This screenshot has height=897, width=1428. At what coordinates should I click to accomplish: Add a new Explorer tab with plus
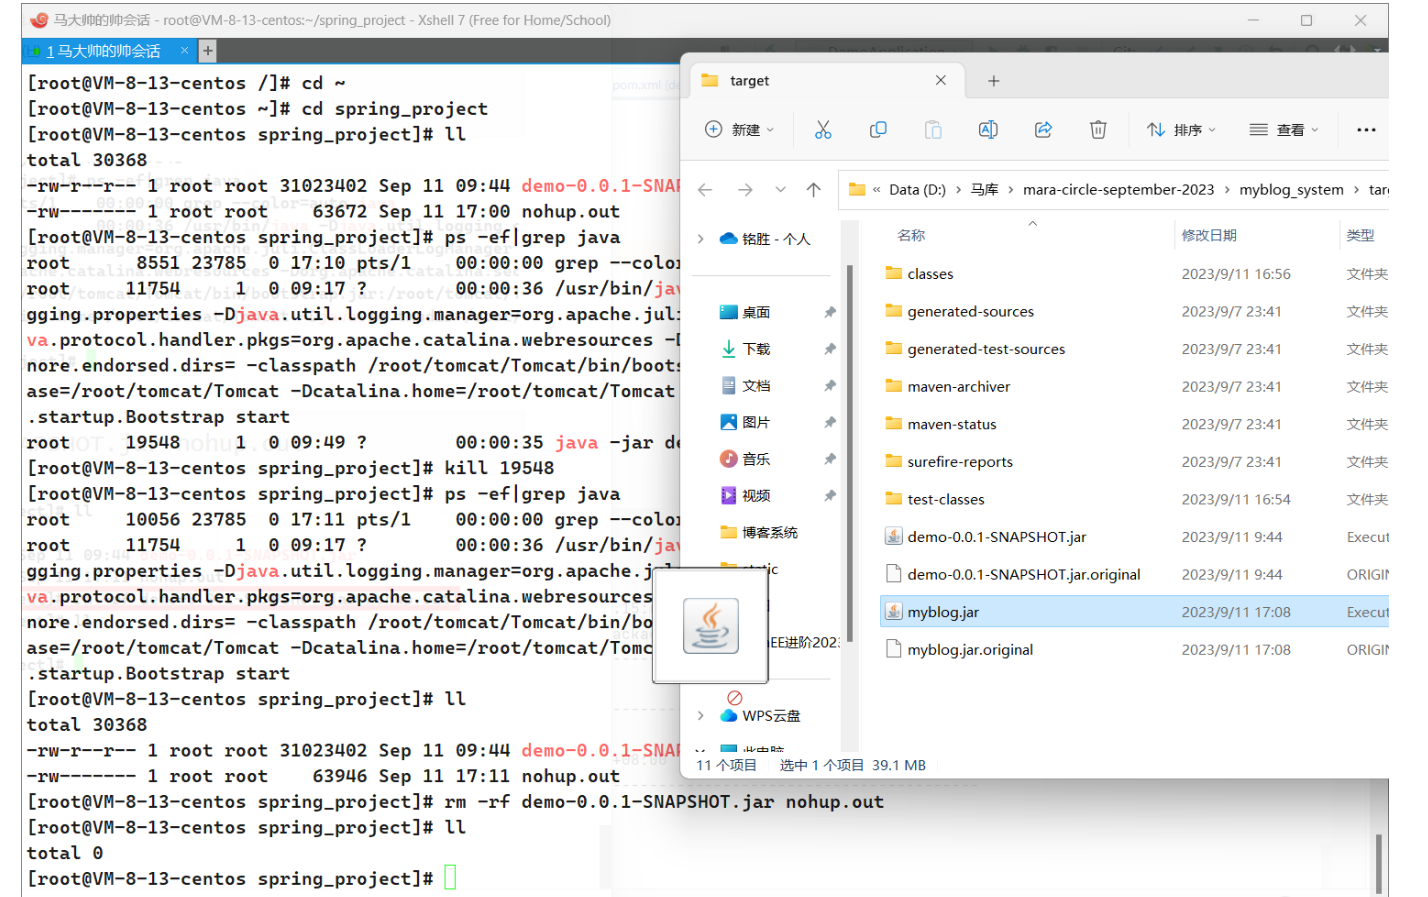coord(993,81)
